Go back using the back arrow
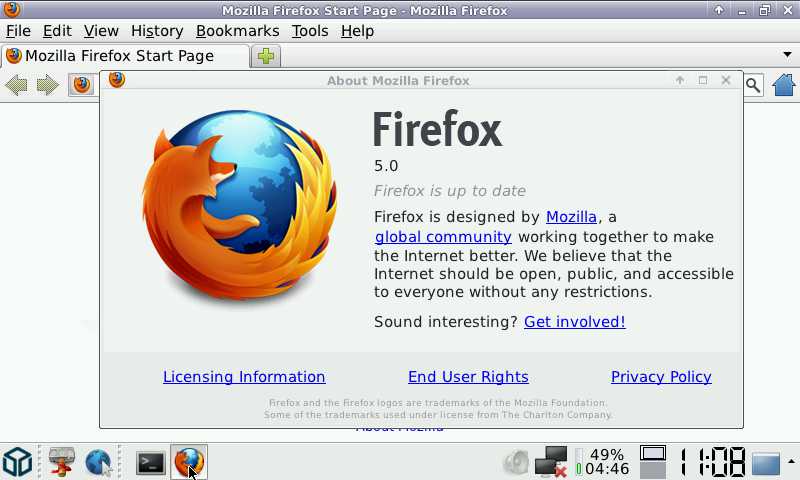800x480 pixels. pyautogui.click(x=16, y=85)
